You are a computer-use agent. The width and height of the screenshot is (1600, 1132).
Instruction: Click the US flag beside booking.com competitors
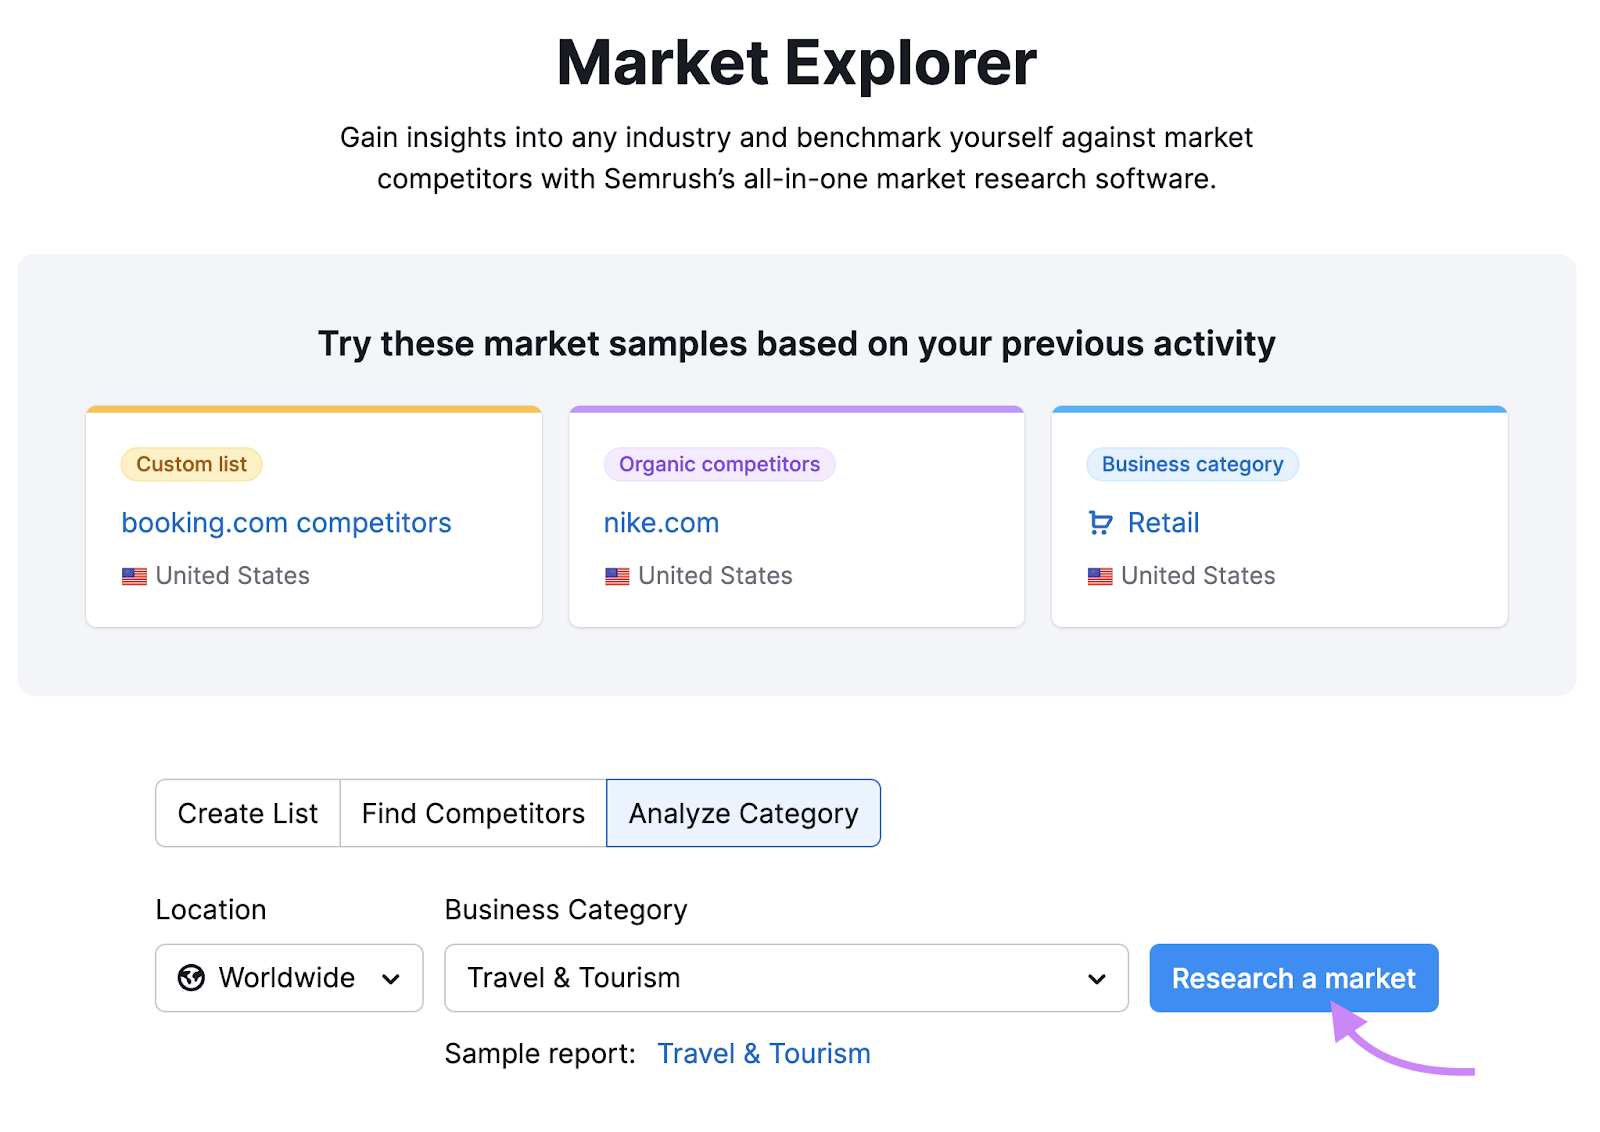pos(133,576)
